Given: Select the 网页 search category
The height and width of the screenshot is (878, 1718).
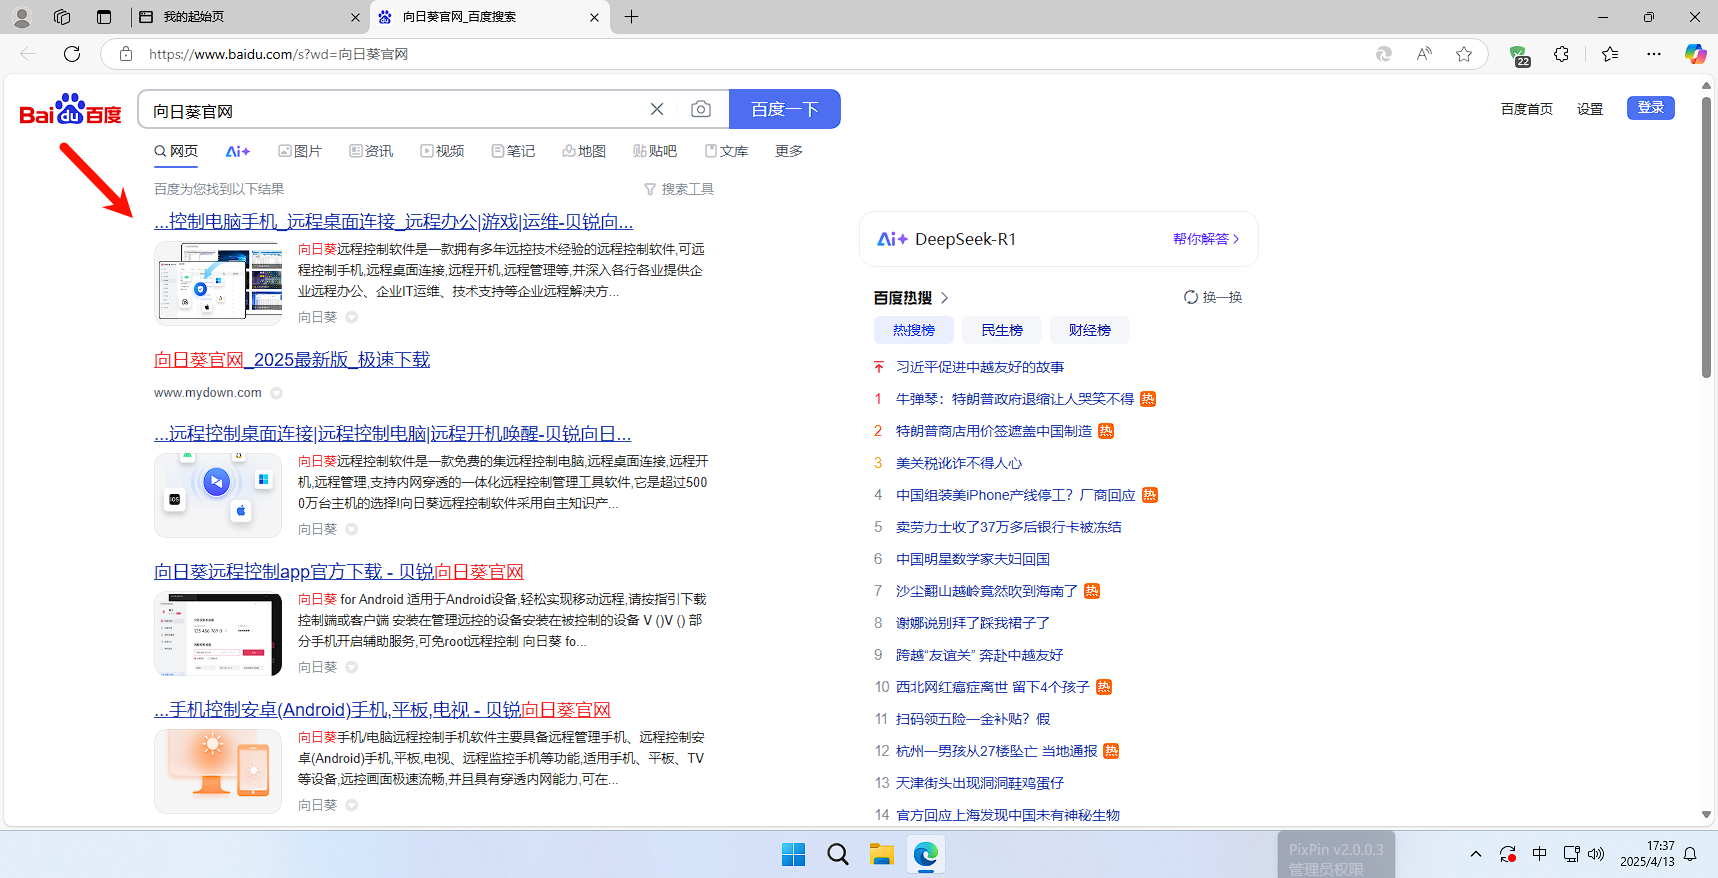Looking at the screenshot, I should pos(176,151).
